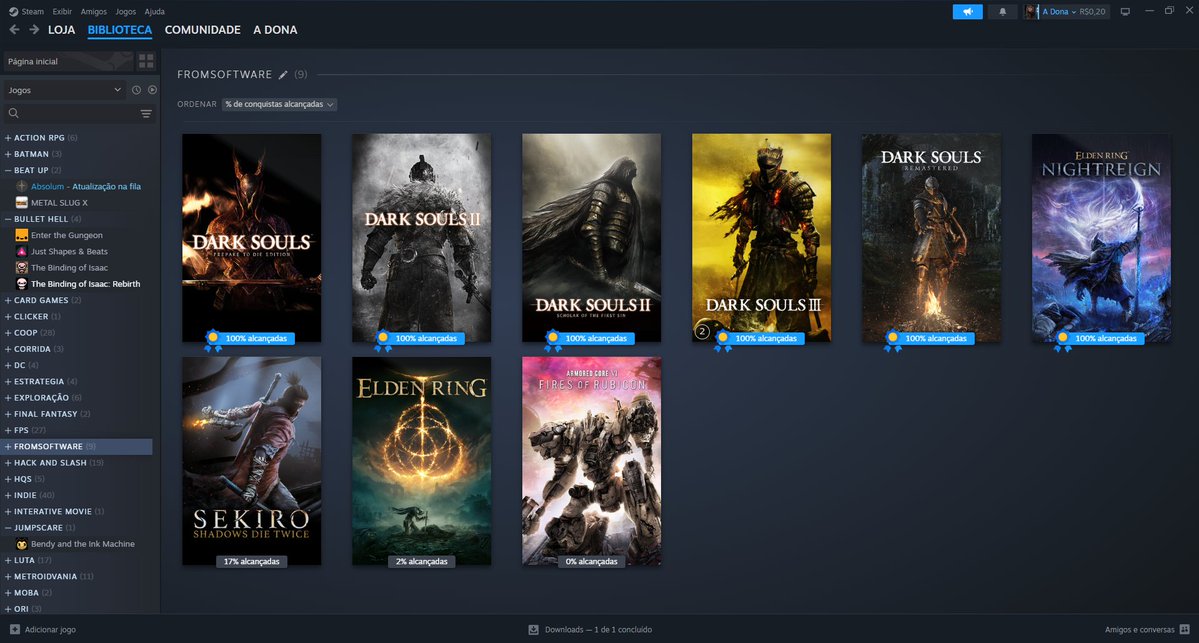Click the Steam logo menu
The width and height of the screenshot is (1199, 643).
tap(13, 11)
